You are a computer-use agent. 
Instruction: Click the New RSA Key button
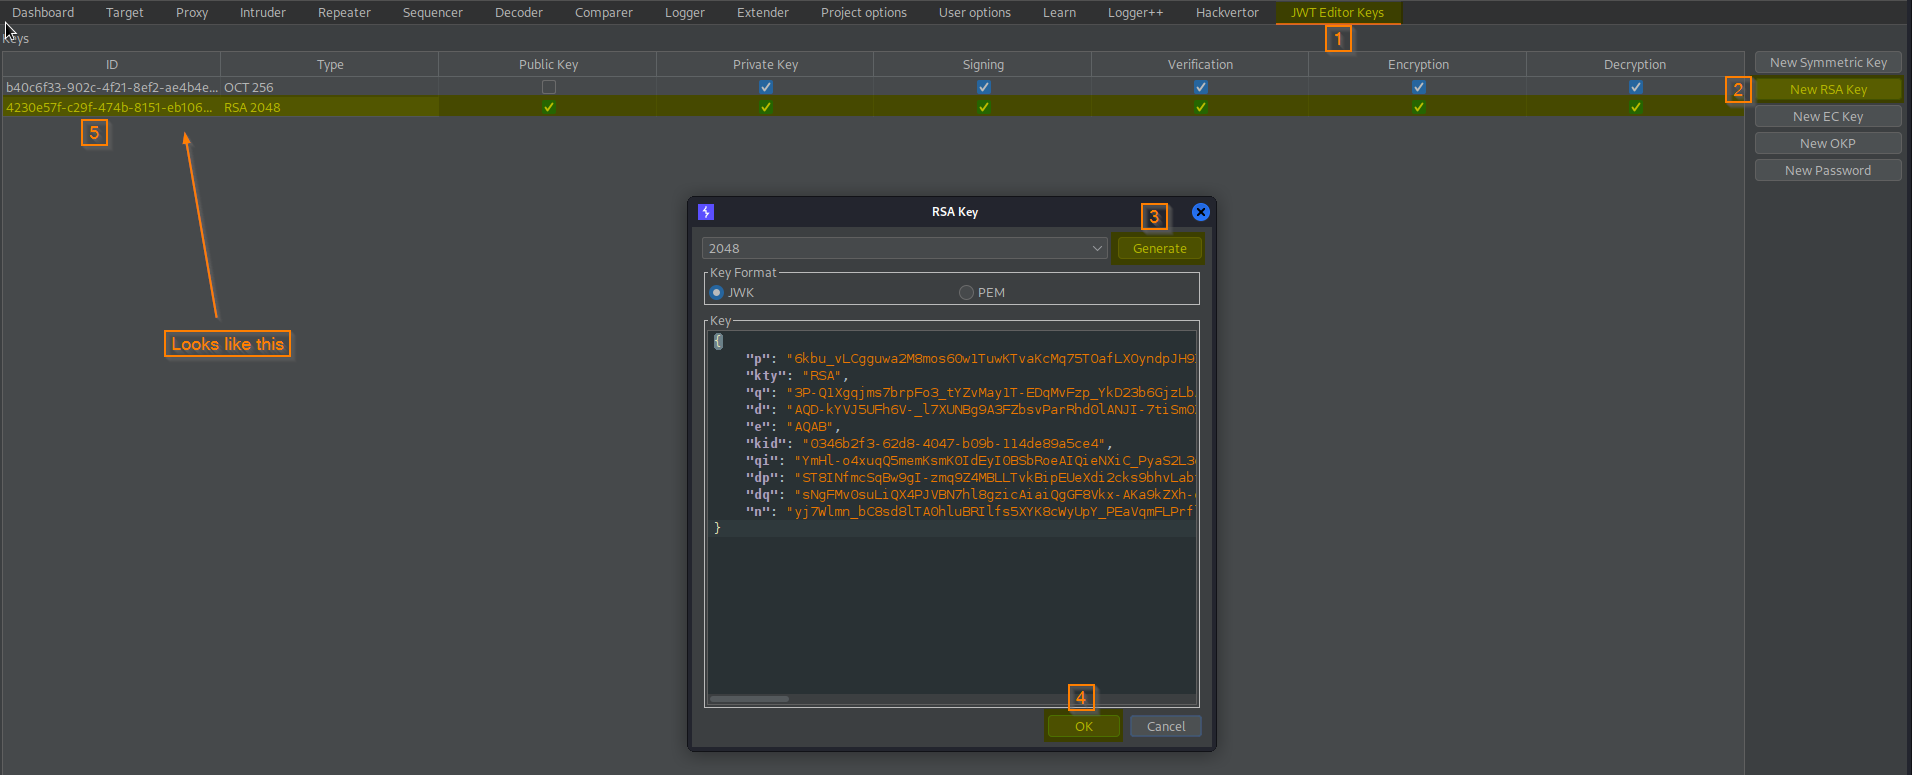(1828, 89)
